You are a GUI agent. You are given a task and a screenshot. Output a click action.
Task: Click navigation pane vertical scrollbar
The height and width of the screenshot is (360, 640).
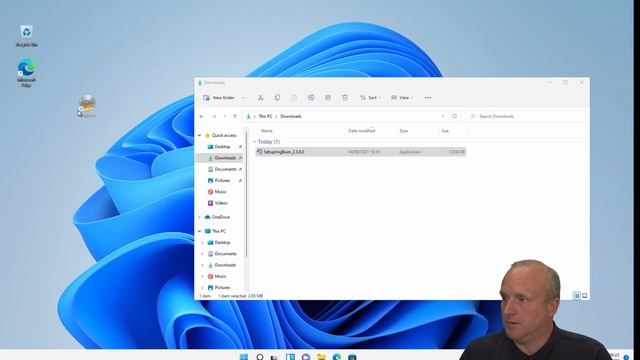tap(246, 194)
